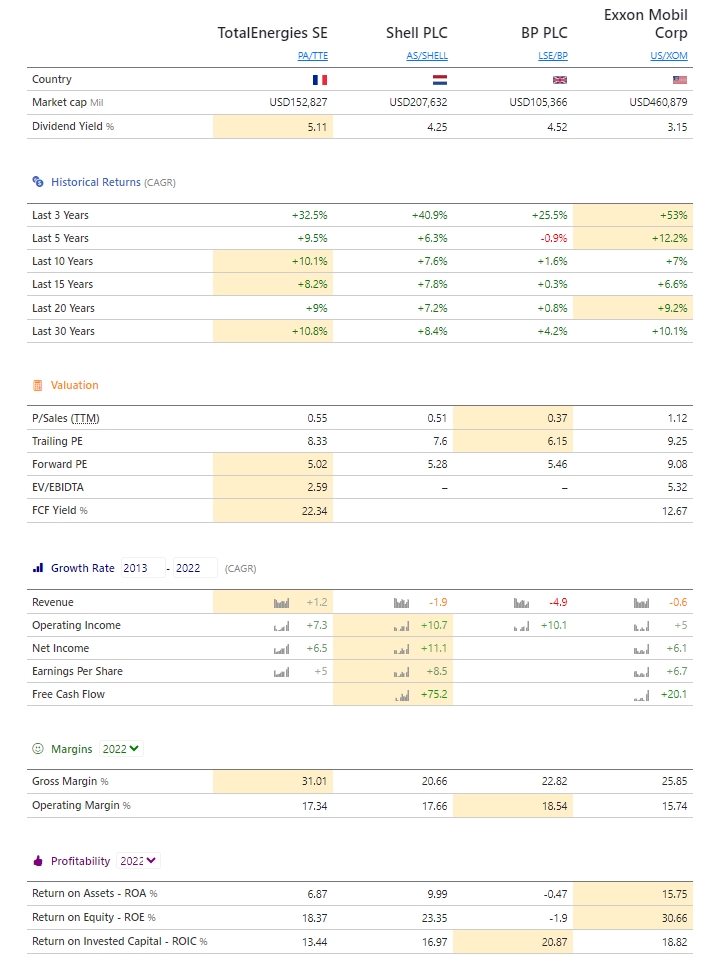This screenshot has height=973, width=706.
Task: Click Exxon Mobil operating income sparkline
Action: coord(641,626)
